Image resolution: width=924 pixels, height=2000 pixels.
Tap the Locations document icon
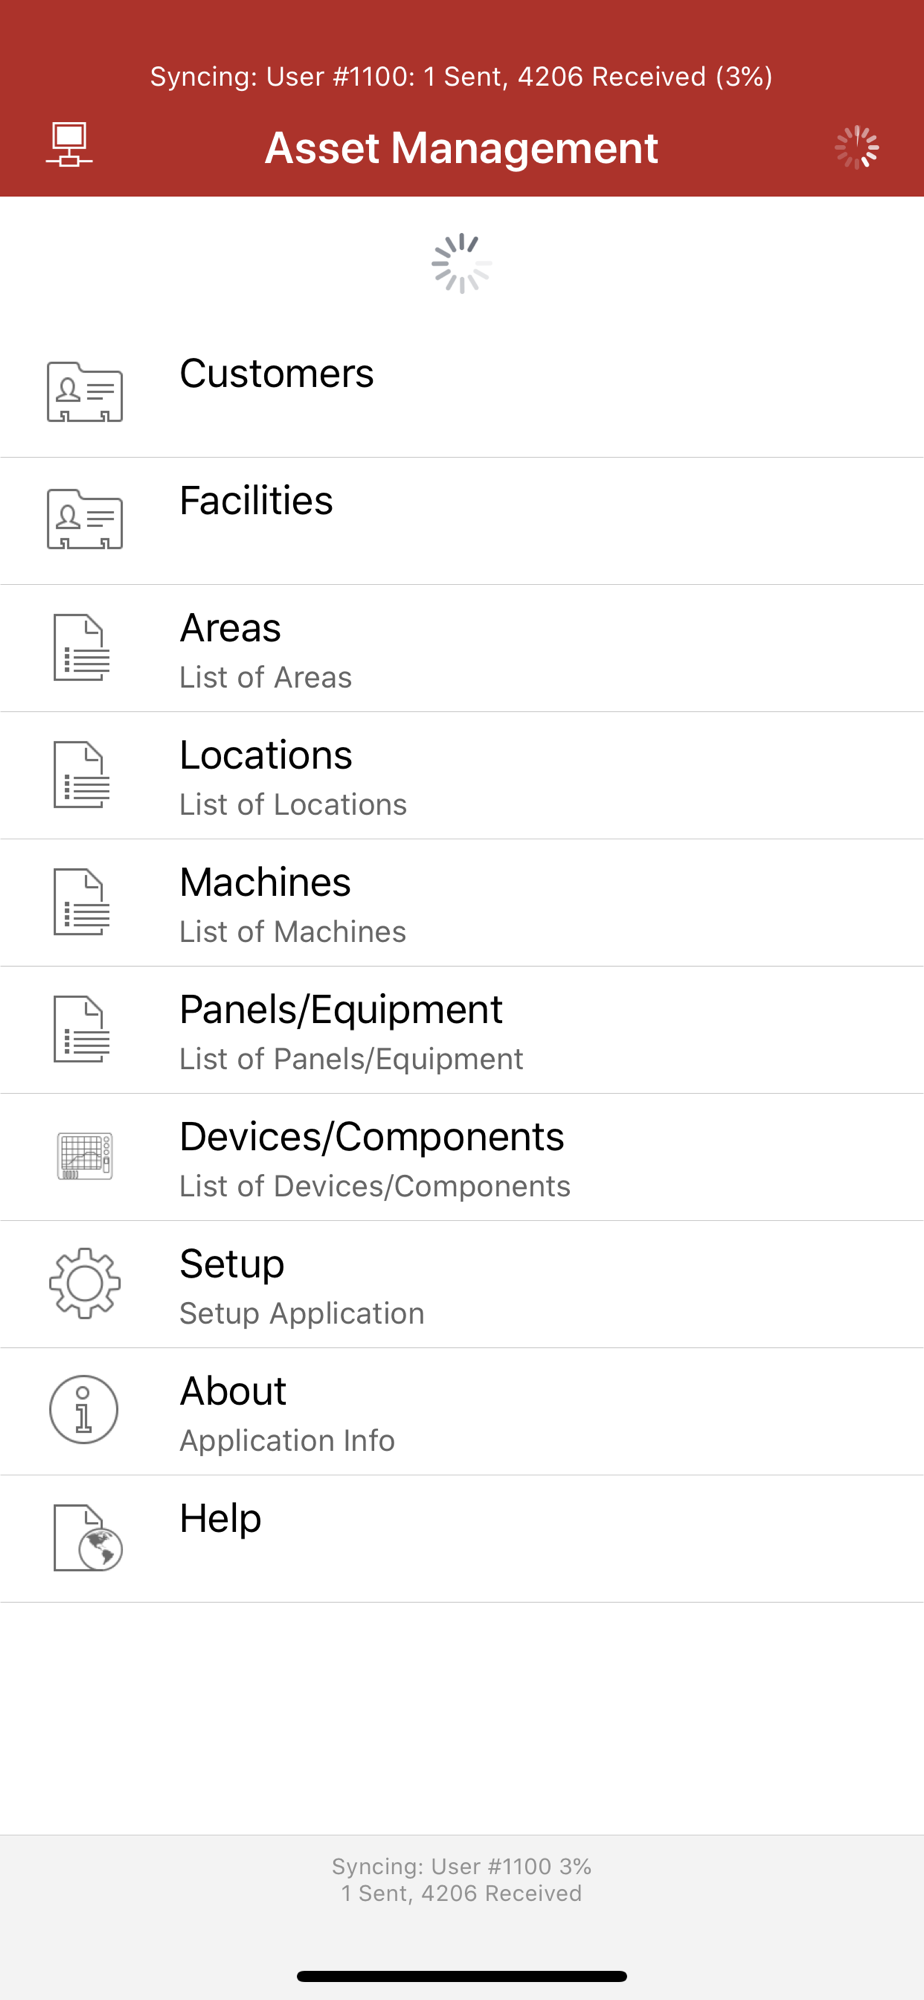pos(82,775)
